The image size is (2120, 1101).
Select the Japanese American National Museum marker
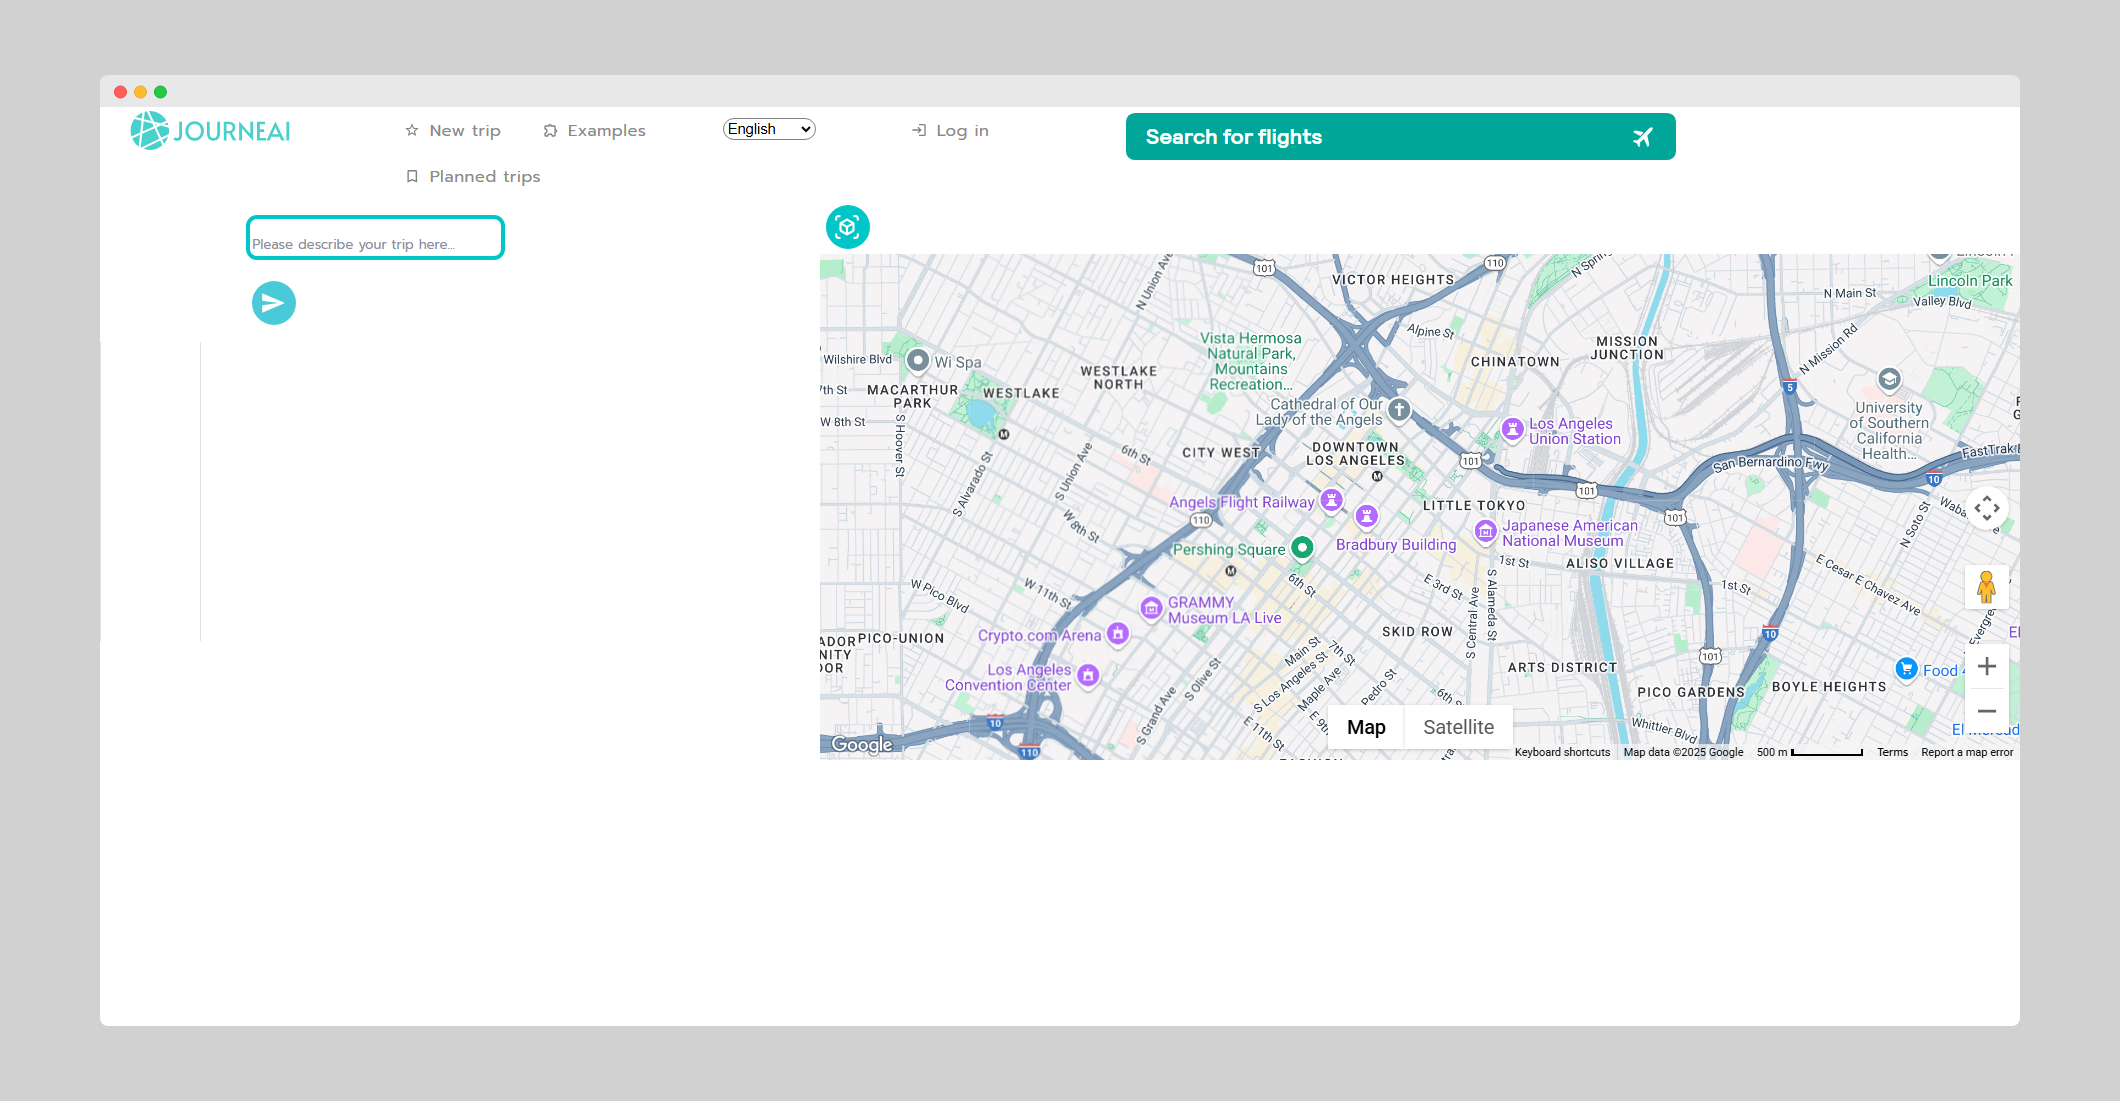pos(1486,532)
